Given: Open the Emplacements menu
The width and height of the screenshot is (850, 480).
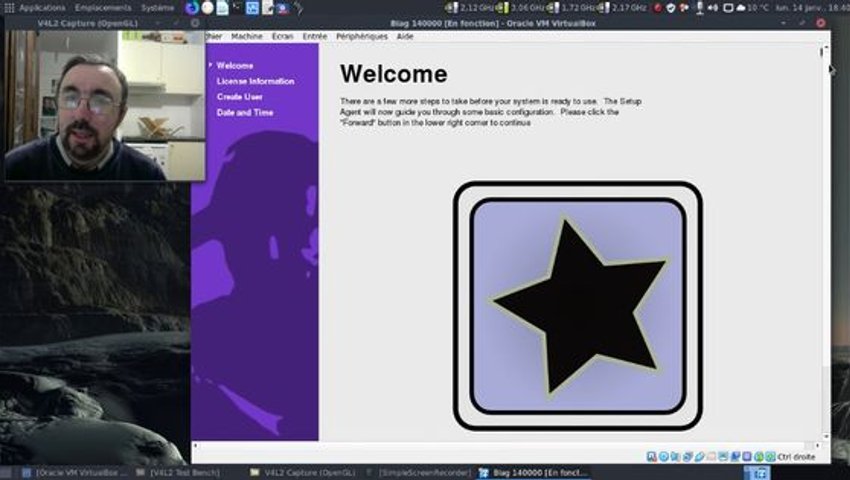Looking at the screenshot, I should [103, 8].
